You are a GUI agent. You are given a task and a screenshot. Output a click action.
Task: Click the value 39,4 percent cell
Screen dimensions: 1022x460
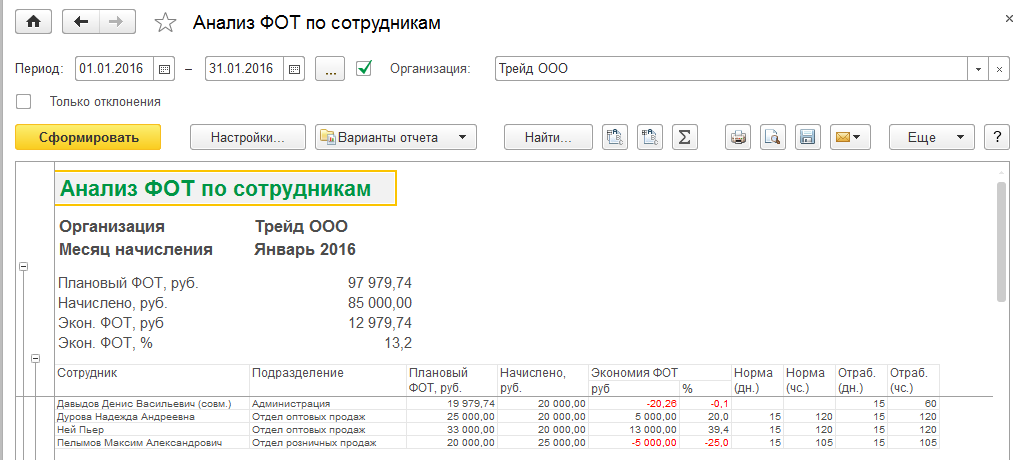click(705, 430)
